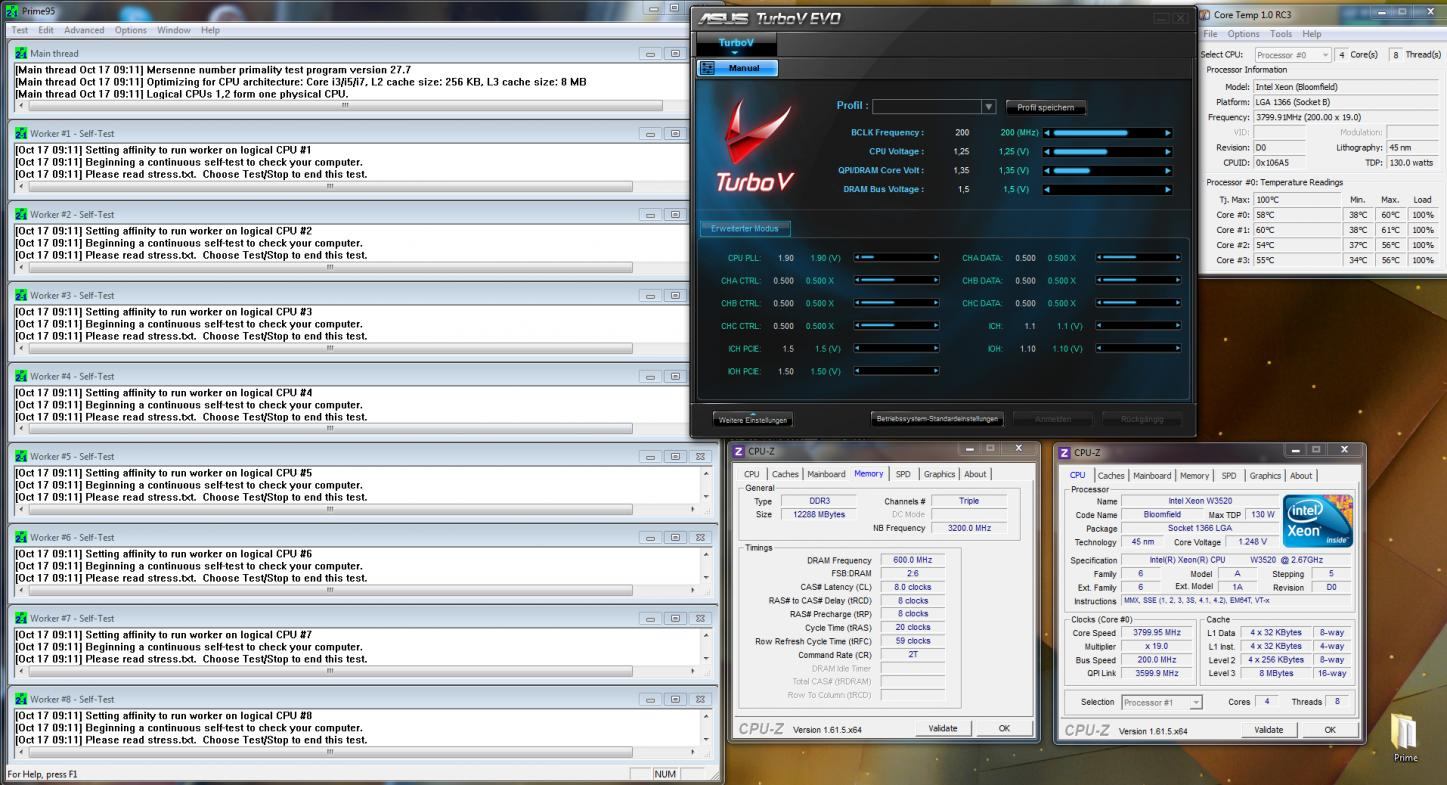Screen dimensions: 1447x785
Task: Toggle Erweiterter Modus in TurboV
Action: point(745,228)
